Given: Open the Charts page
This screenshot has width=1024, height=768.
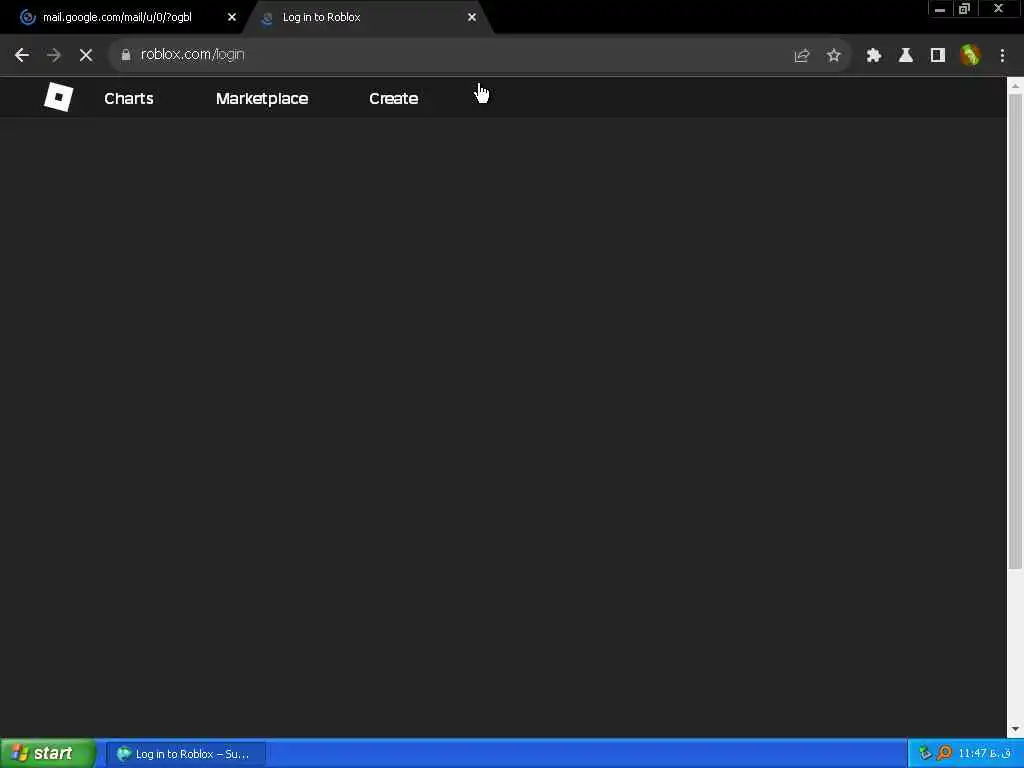Looking at the screenshot, I should (129, 99).
